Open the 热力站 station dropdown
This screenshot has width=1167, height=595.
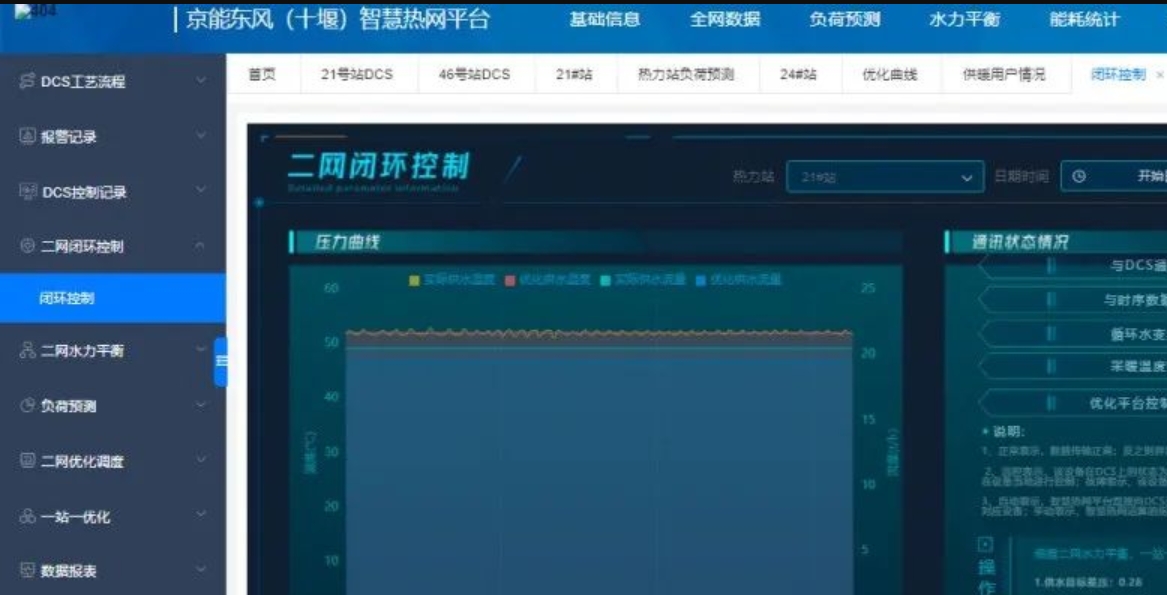884,178
